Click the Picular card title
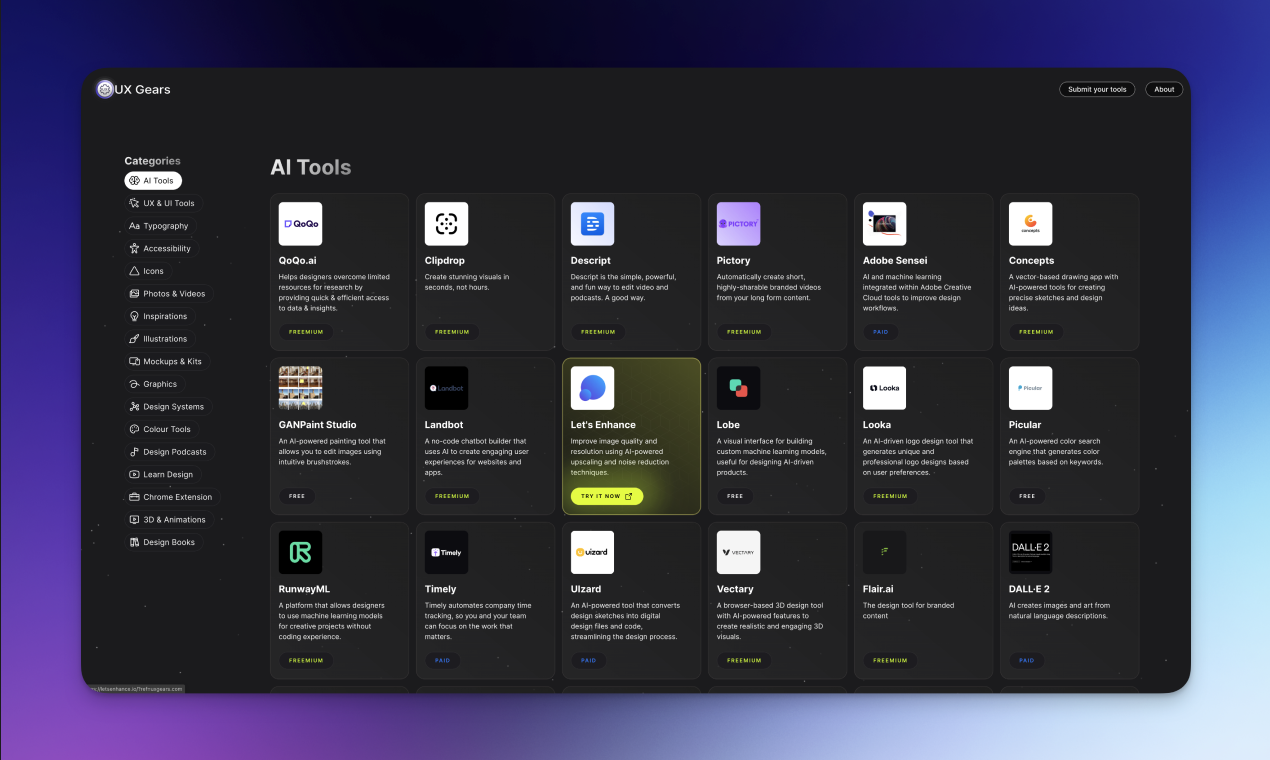The image size is (1270, 760). [x=1025, y=424]
